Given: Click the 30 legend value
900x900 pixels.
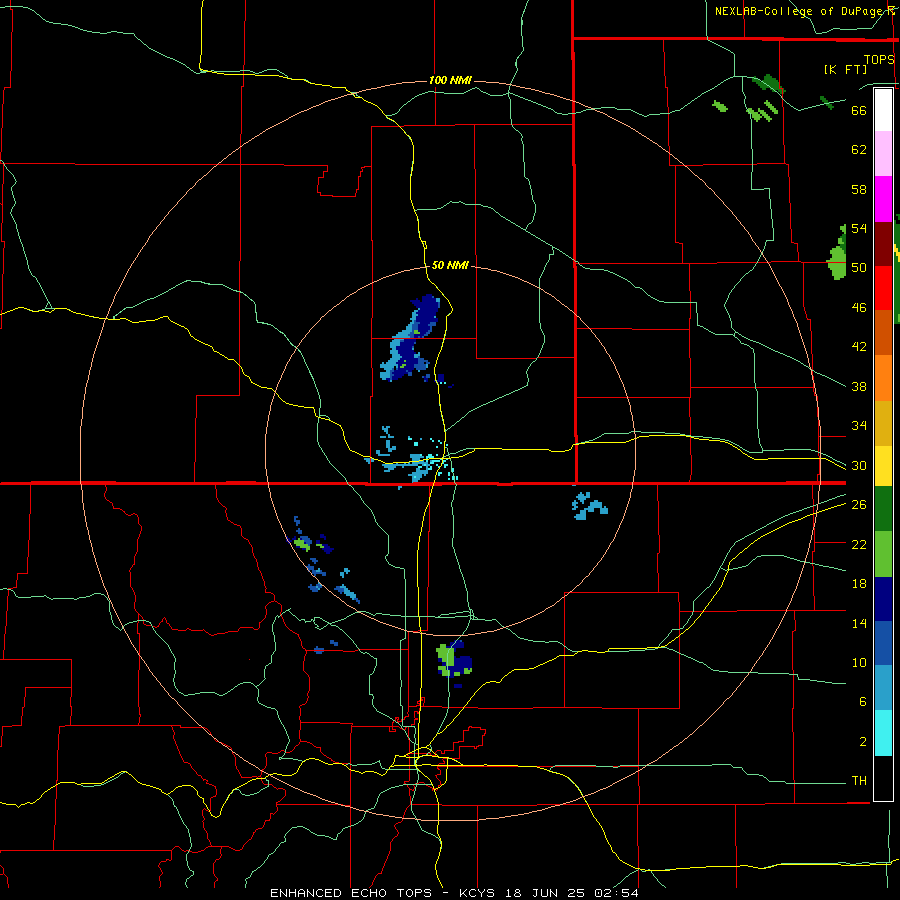Looking at the screenshot, I should click(859, 465).
